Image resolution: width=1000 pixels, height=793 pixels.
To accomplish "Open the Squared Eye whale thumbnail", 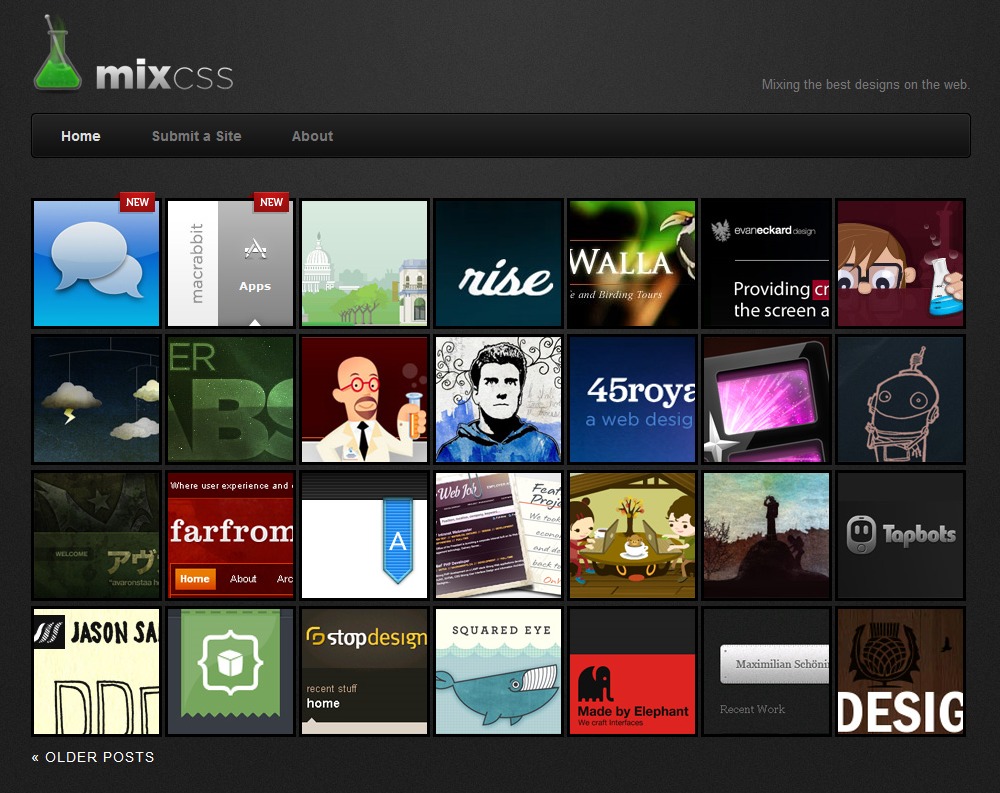I will (498, 671).
